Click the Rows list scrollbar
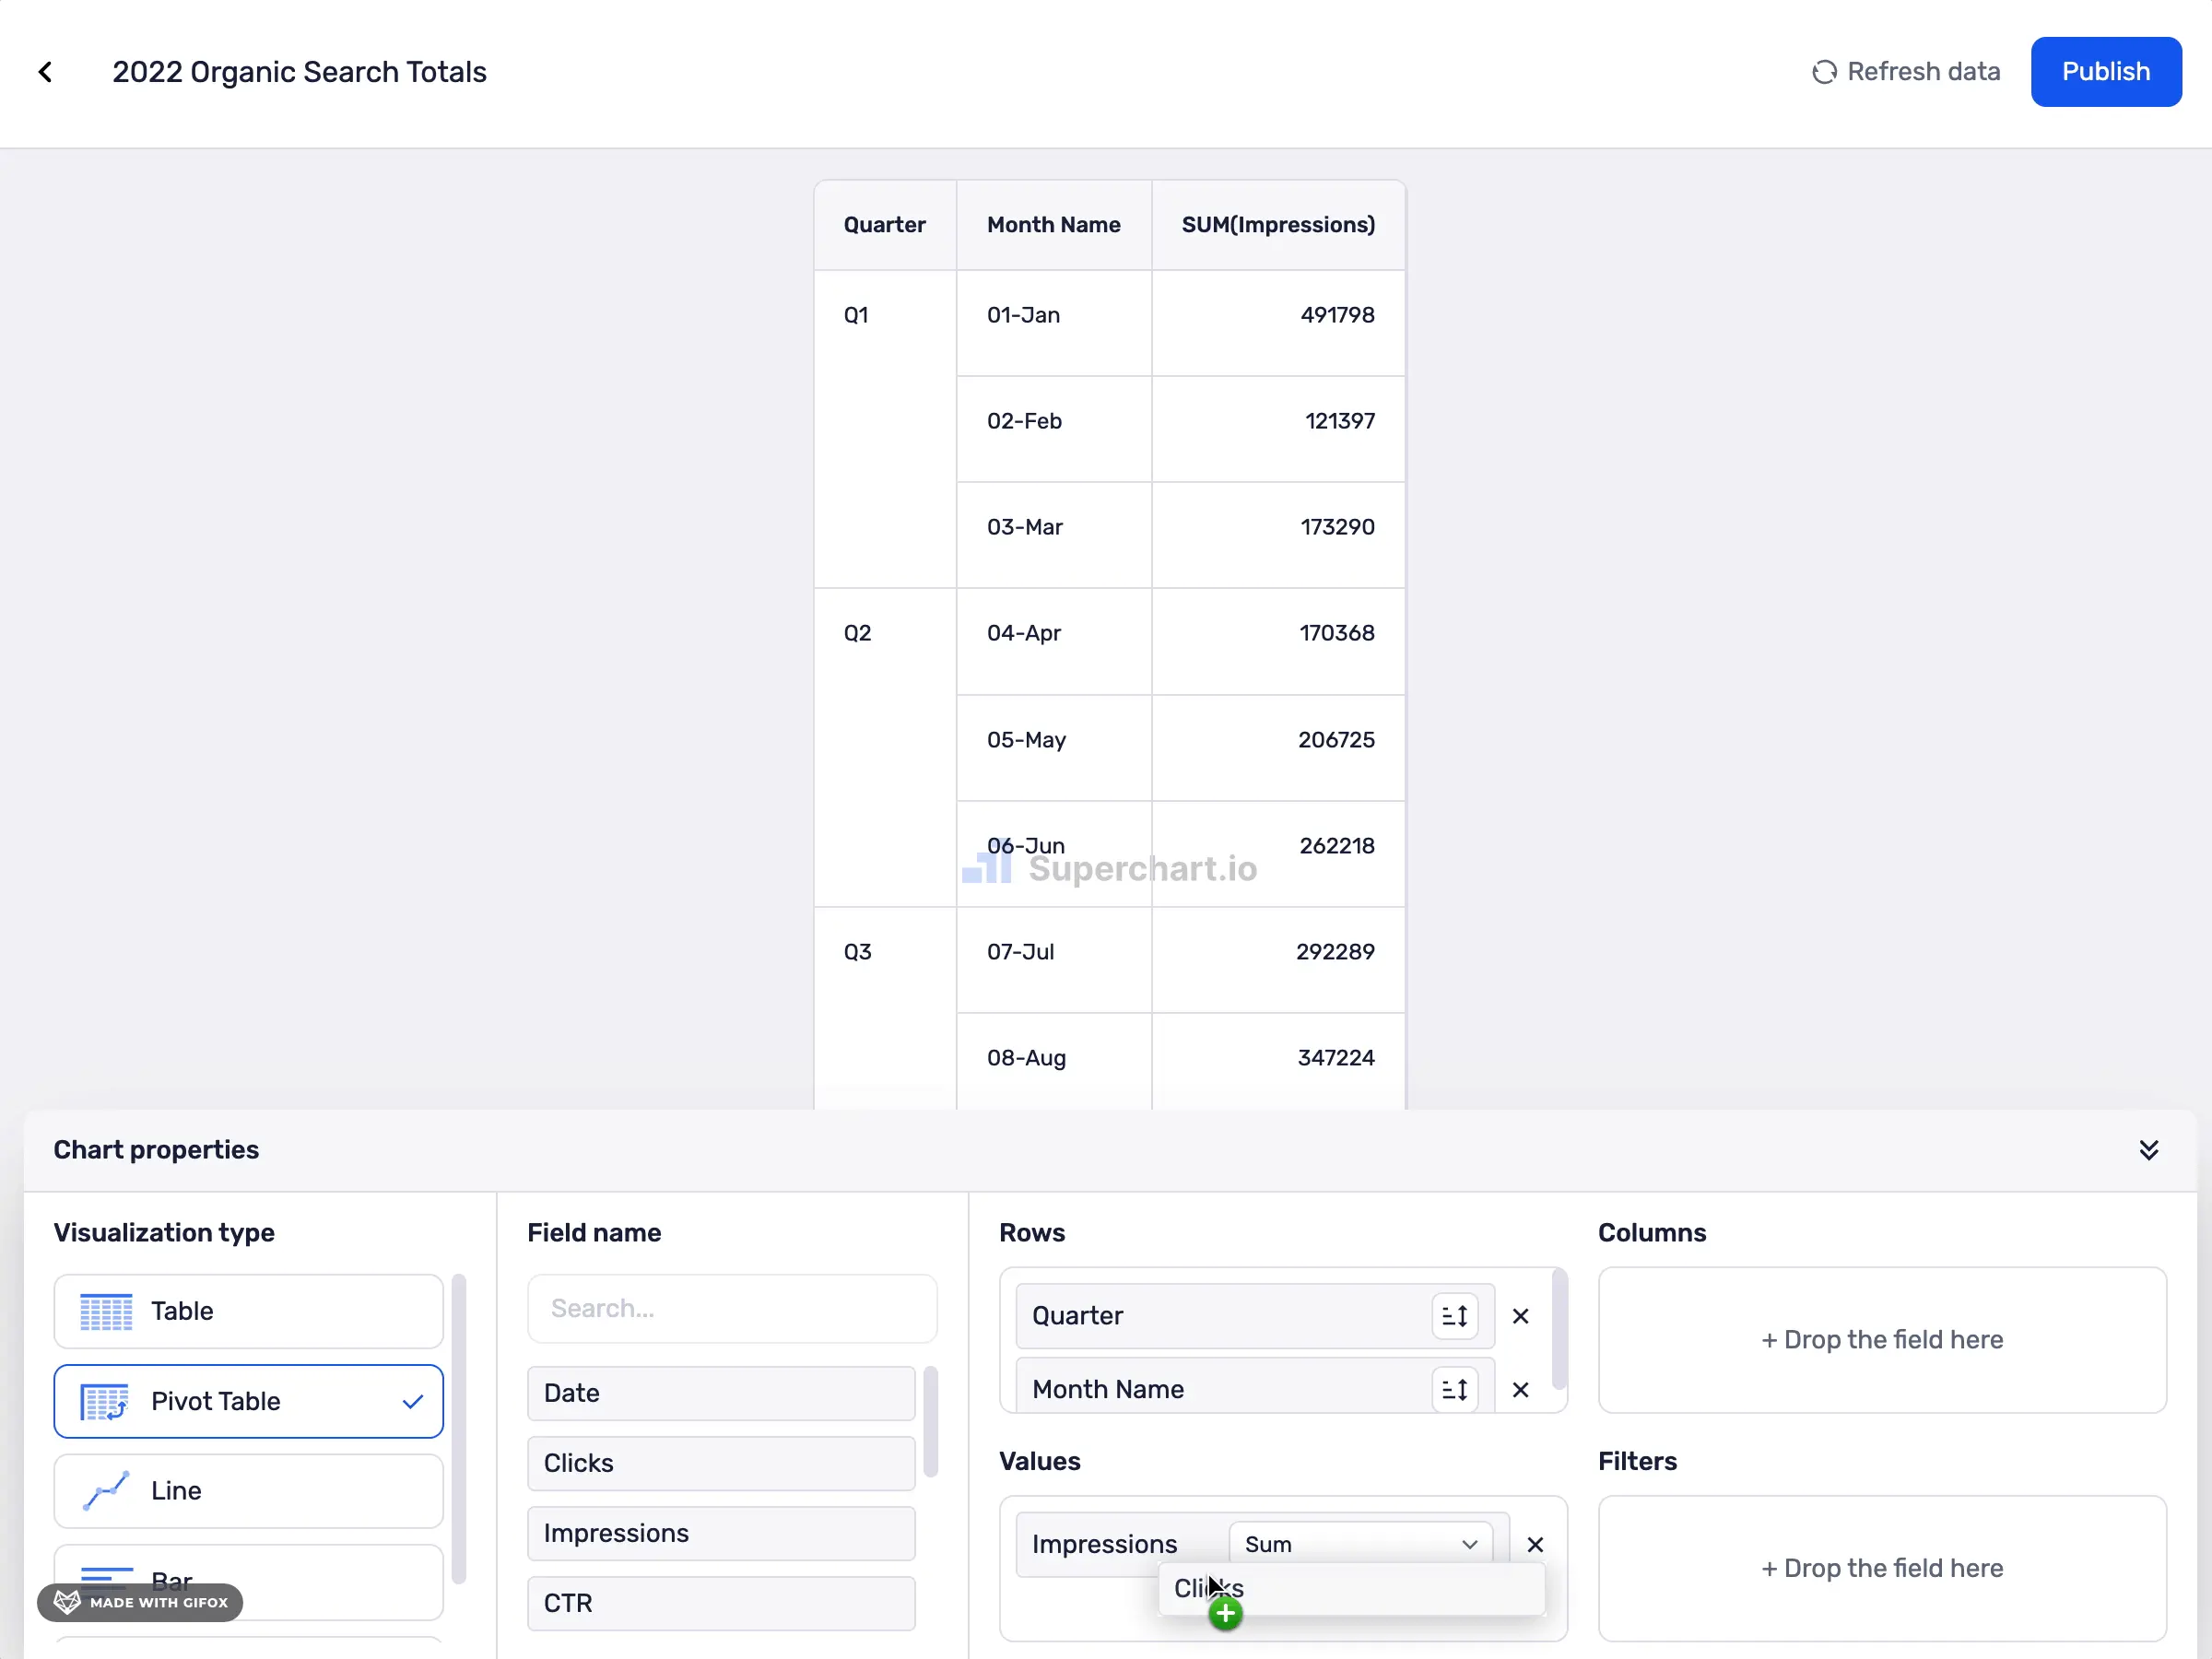This screenshot has width=2212, height=1659. pos(1559,1329)
